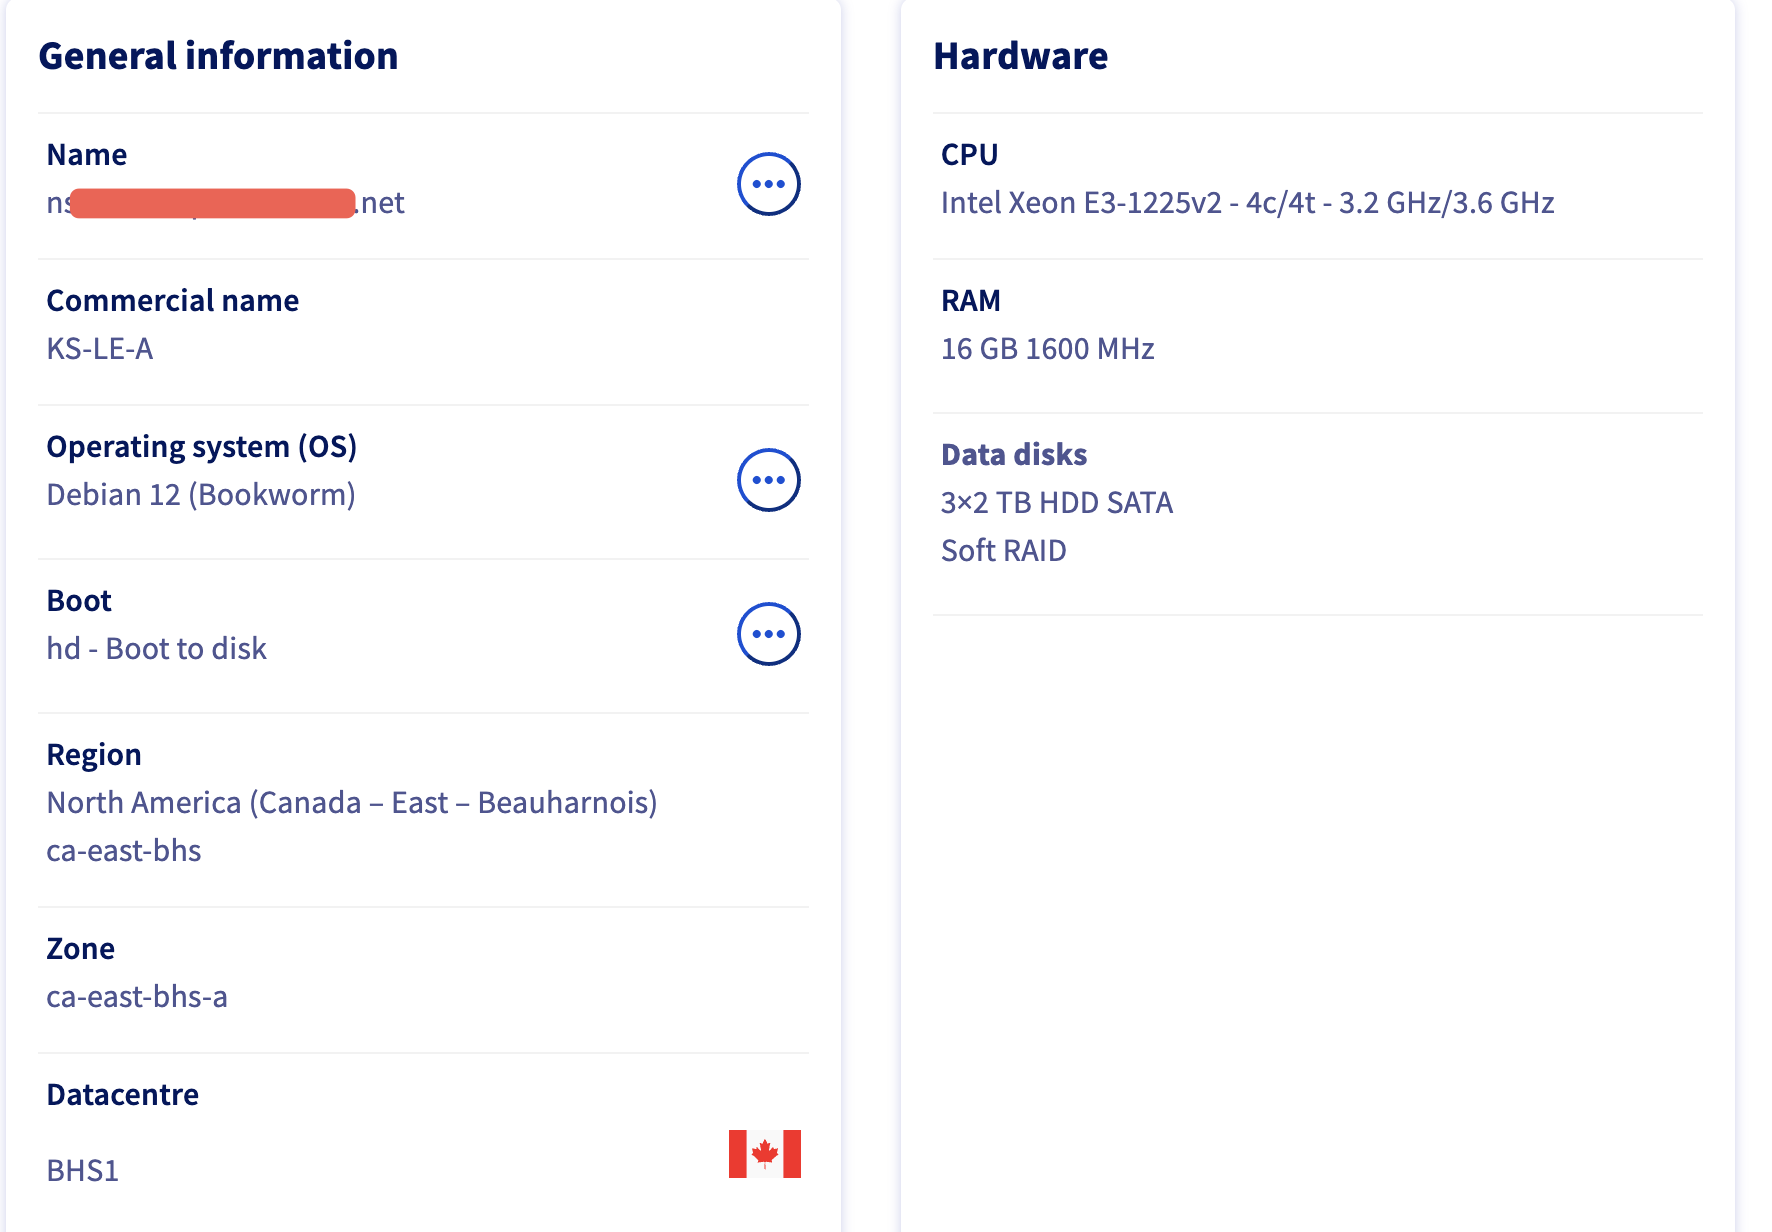Click the Soft RAID text

pos(1003,551)
